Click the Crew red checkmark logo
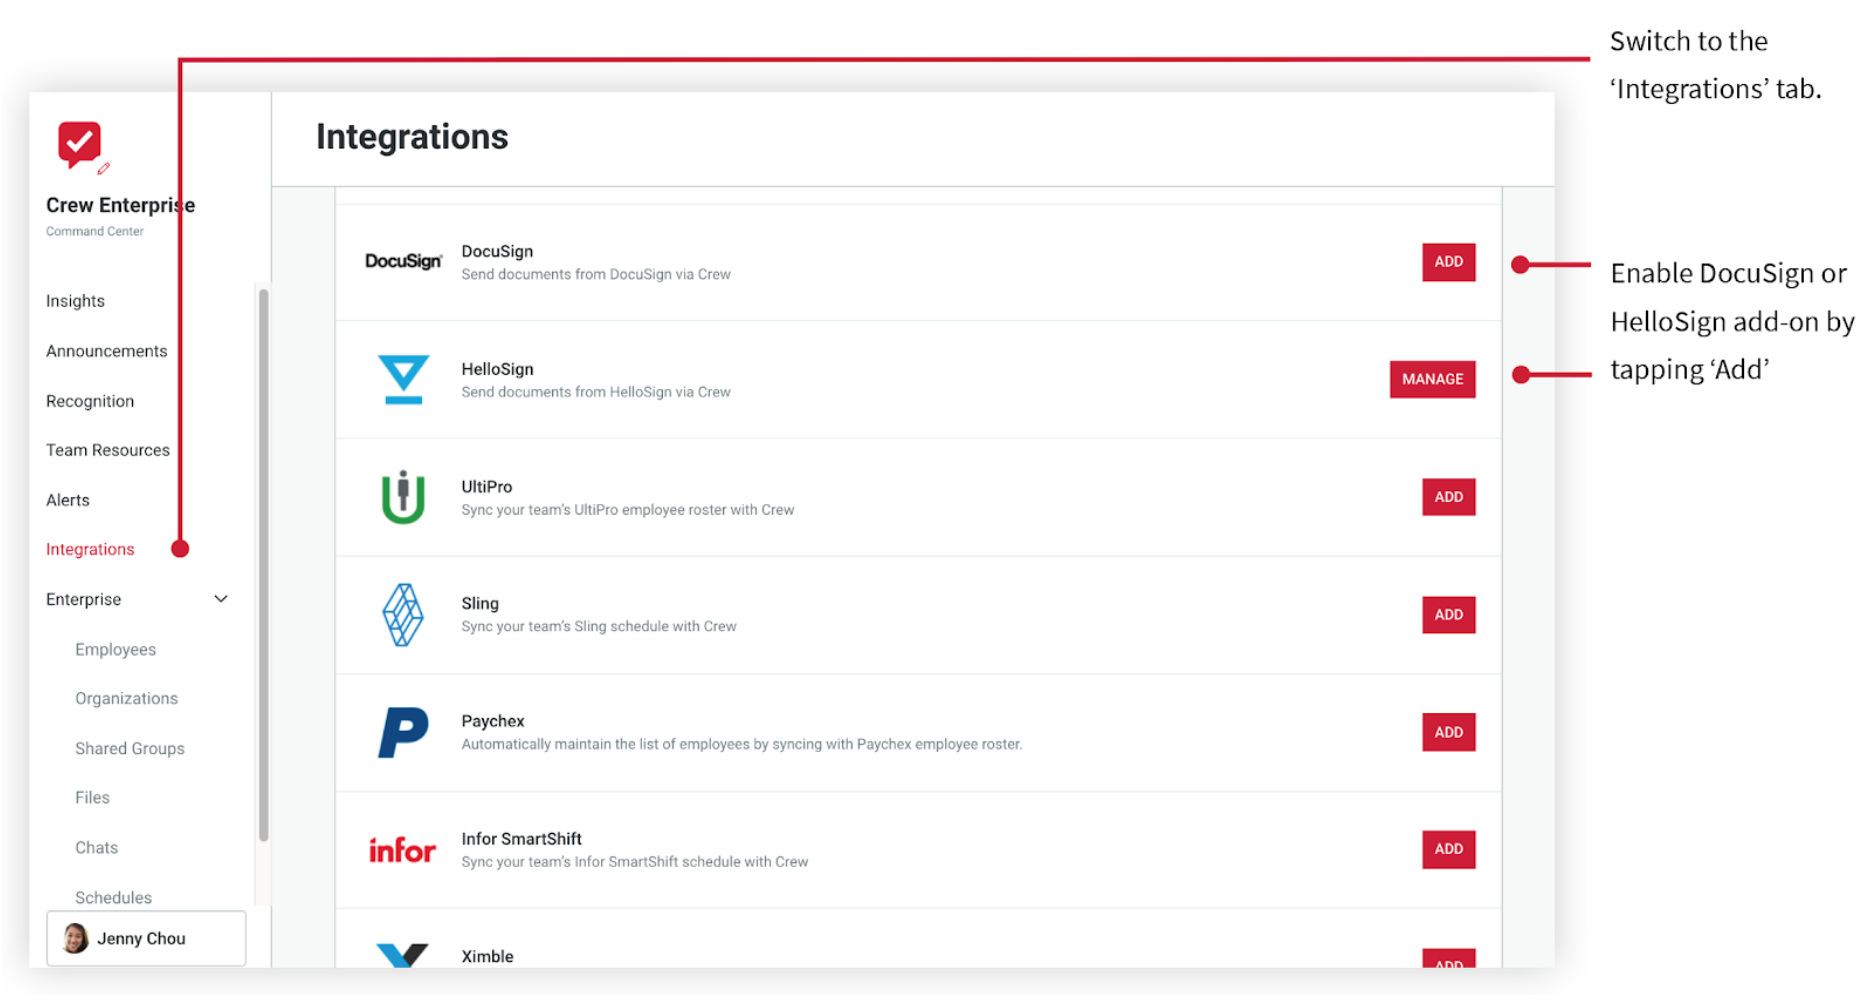Image resolution: width=1872 pixels, height=1002 pixels. click(79, 144)
